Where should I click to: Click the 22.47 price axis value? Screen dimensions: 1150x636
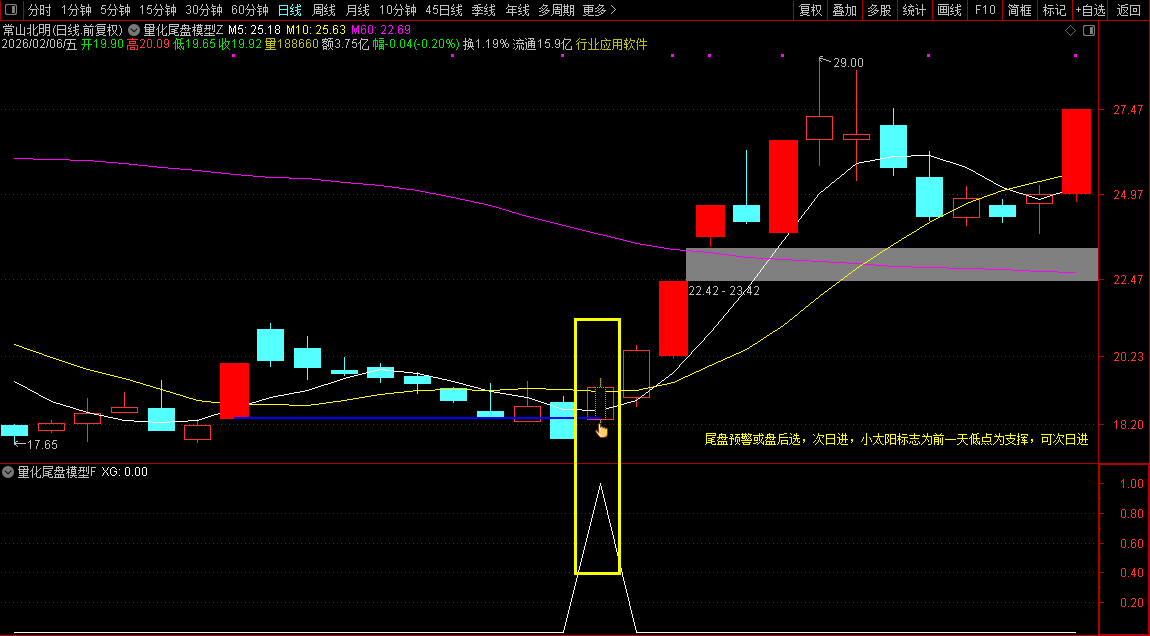coord(1127,280)
